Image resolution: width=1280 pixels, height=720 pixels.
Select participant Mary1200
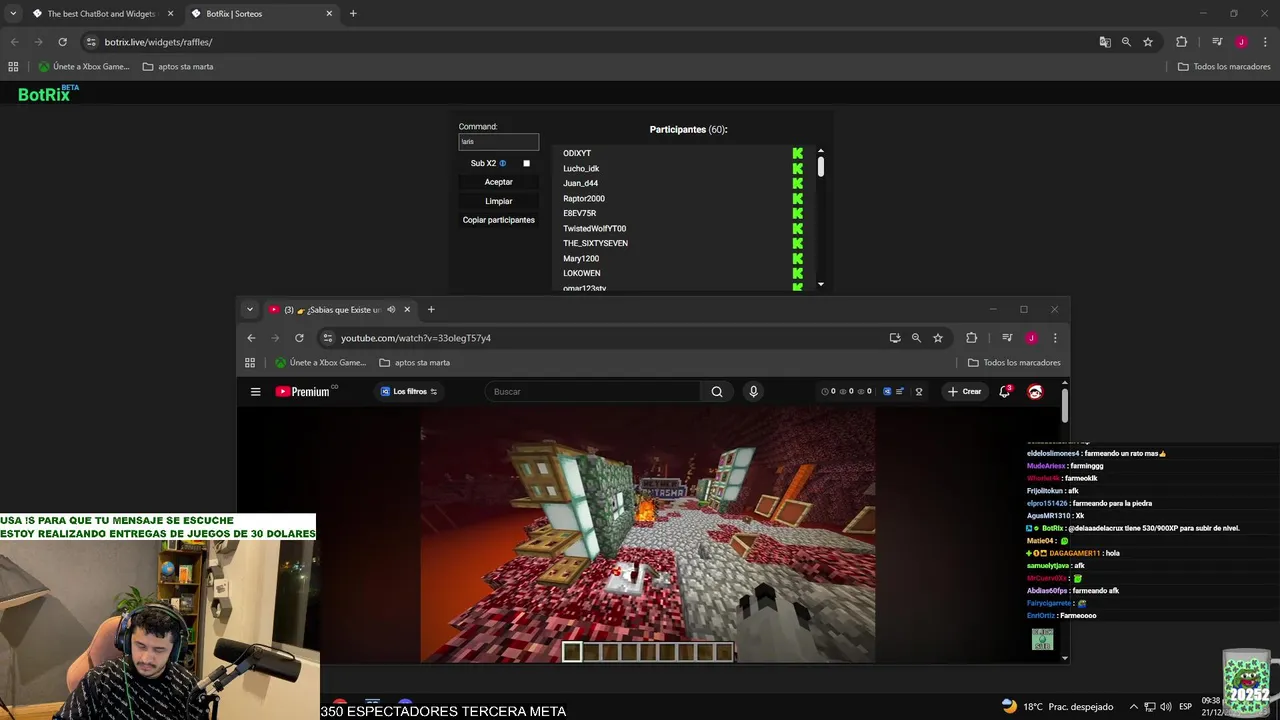pyautogui.click(x=581, y=258)
